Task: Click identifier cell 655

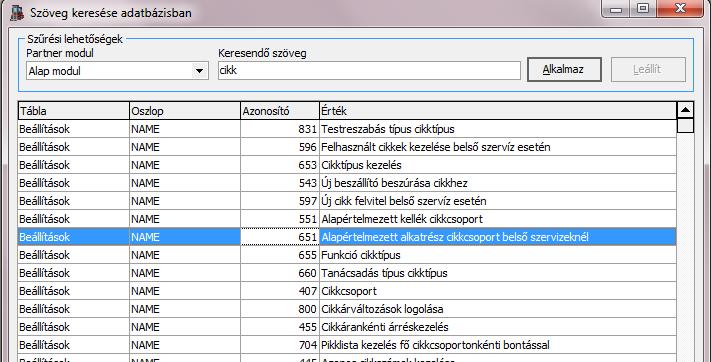Action: click(x=280, y=255)
